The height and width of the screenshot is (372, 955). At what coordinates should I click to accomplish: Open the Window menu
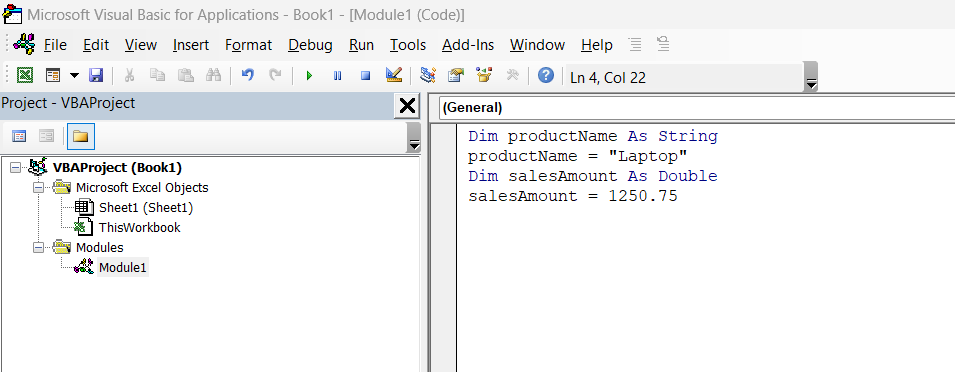[x=537, y=45]
